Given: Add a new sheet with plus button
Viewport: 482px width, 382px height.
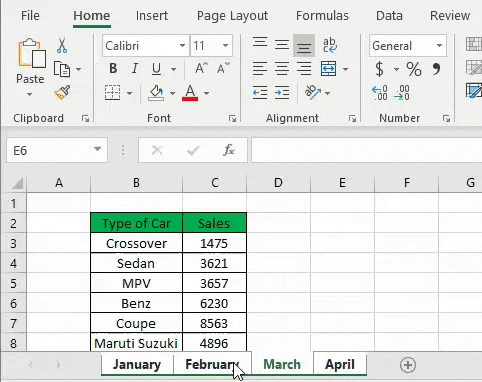Looking at the screenshot, I should point(408,365).
